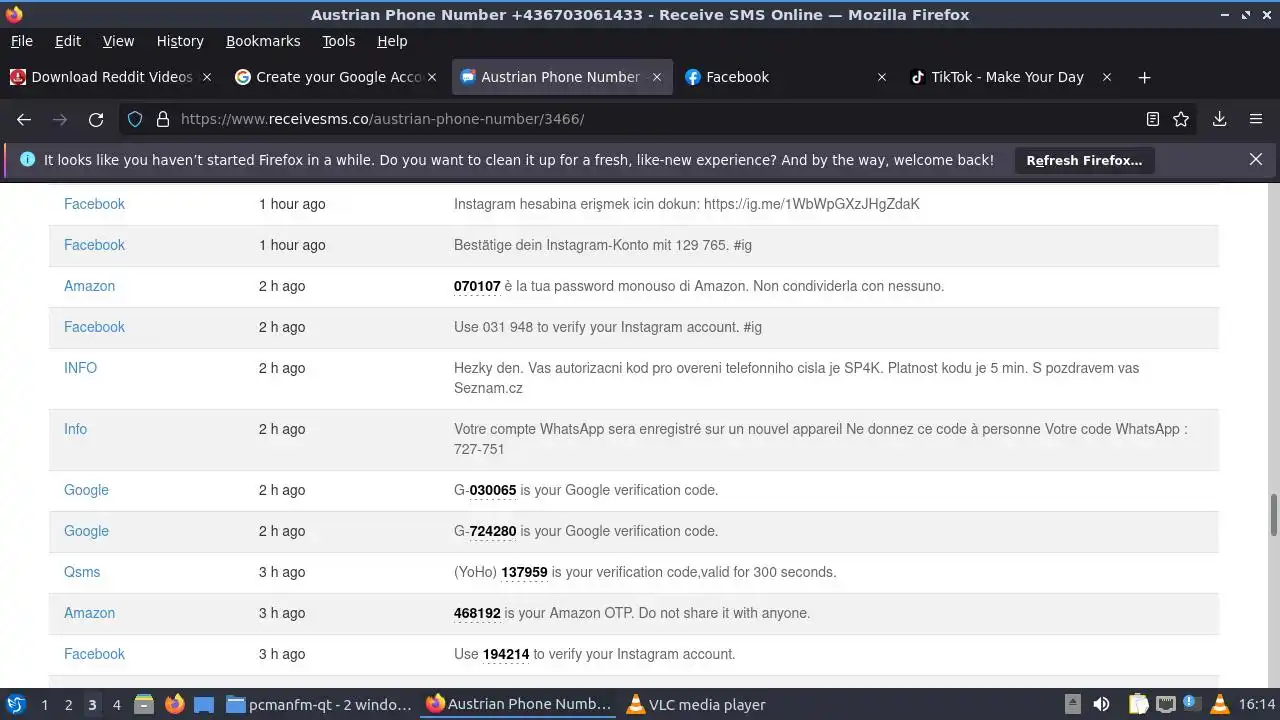Open a new tab with plus button
1280x720 pixels.
click(x=1144, y=77)
